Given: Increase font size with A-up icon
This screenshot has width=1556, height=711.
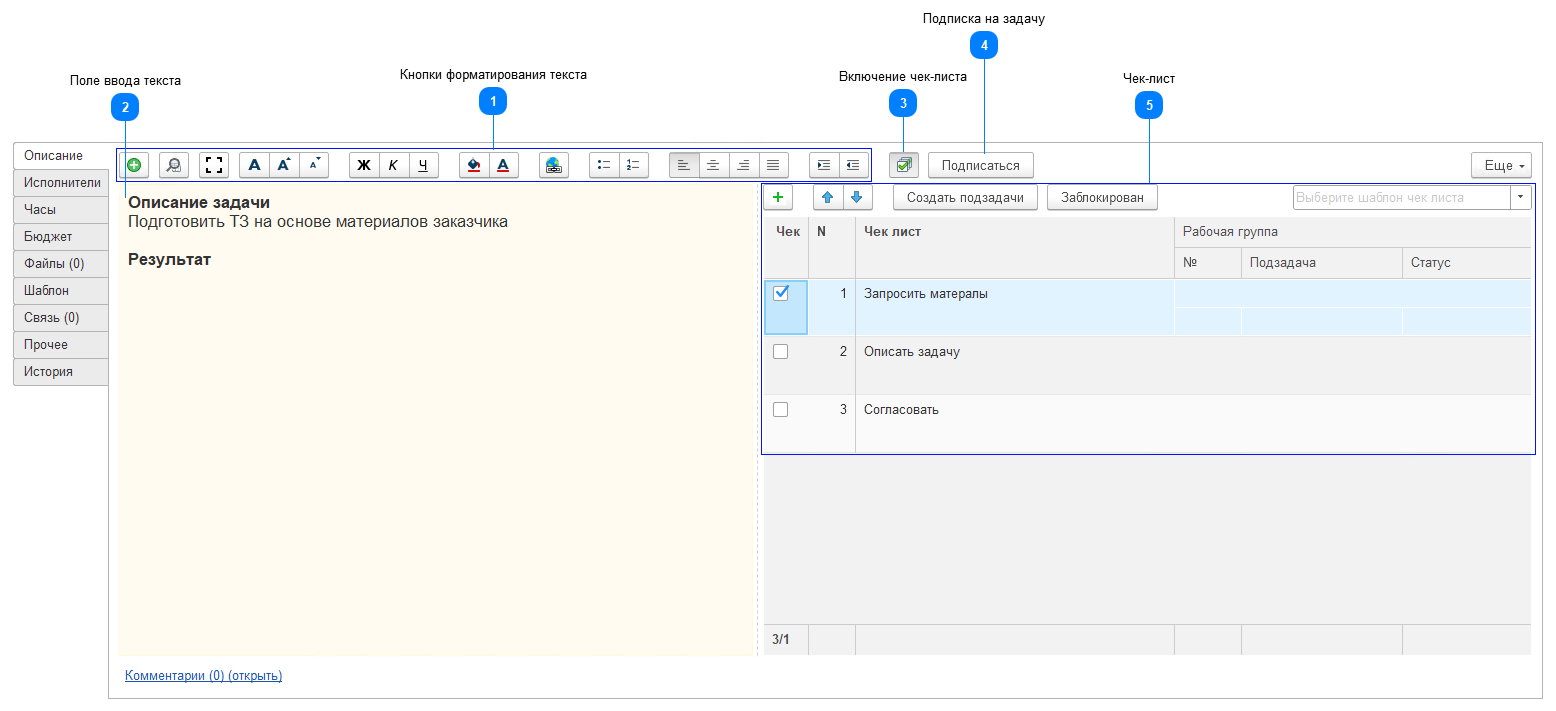Looking at the screenshot, I should point(284,165).
